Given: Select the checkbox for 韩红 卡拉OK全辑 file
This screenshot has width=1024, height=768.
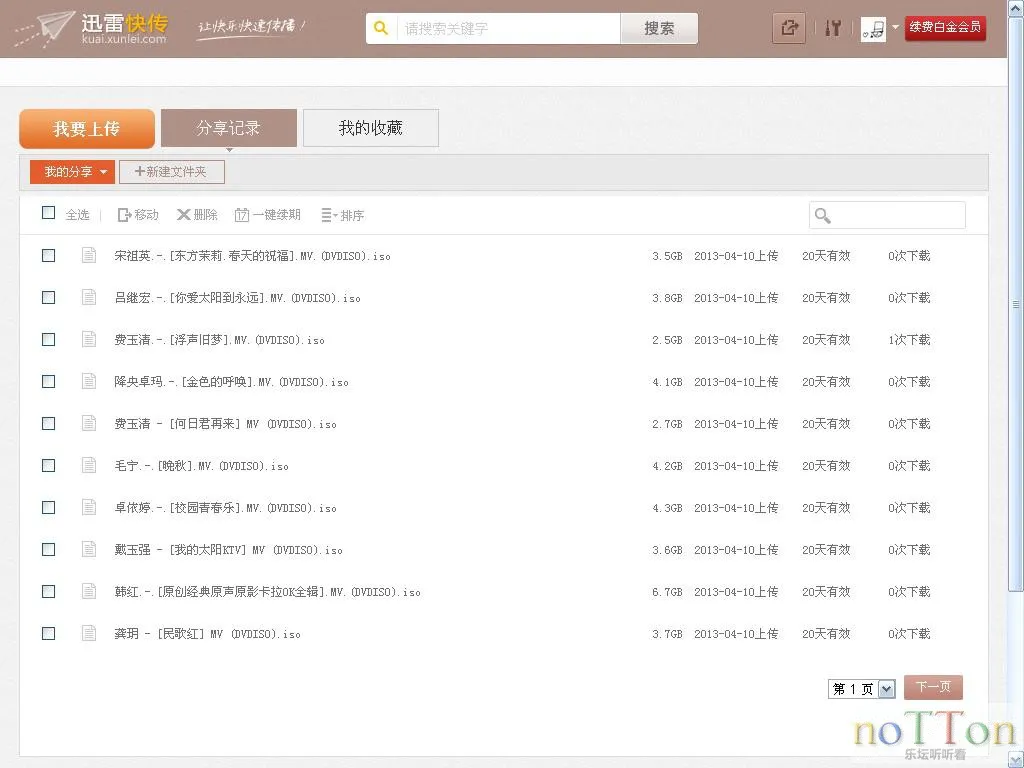Looking at the screenshot, I should point(48,591).
